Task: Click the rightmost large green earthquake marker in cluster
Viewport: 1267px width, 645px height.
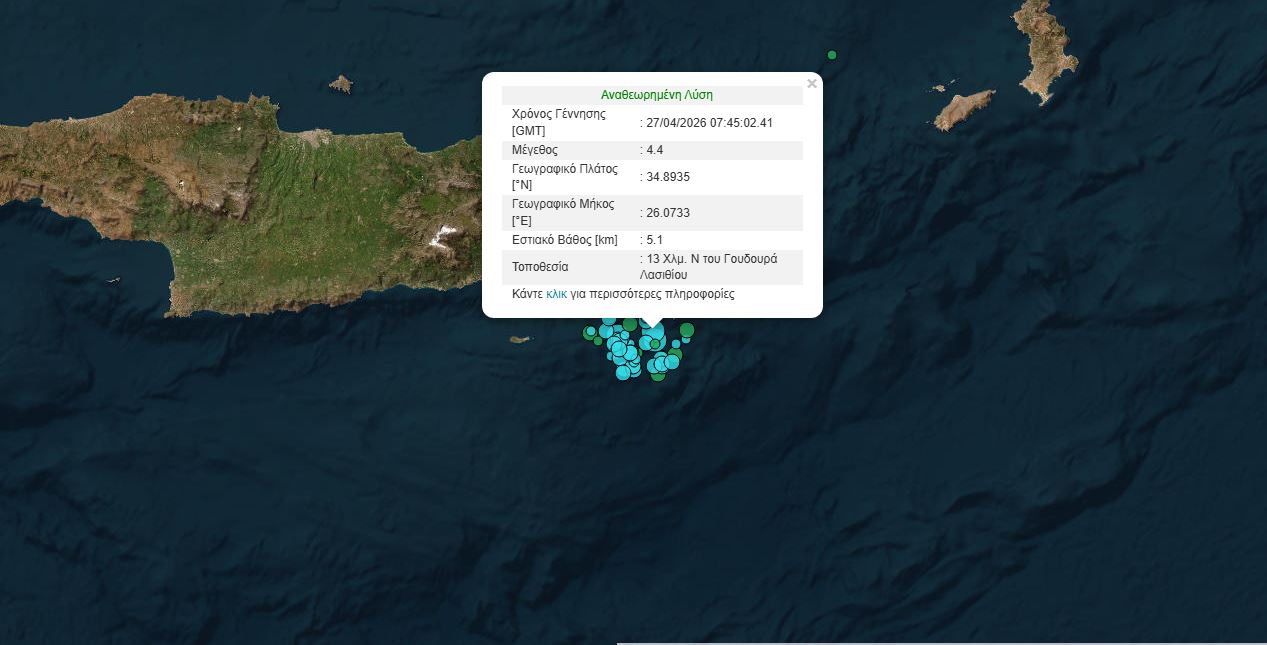Action: 687,330
